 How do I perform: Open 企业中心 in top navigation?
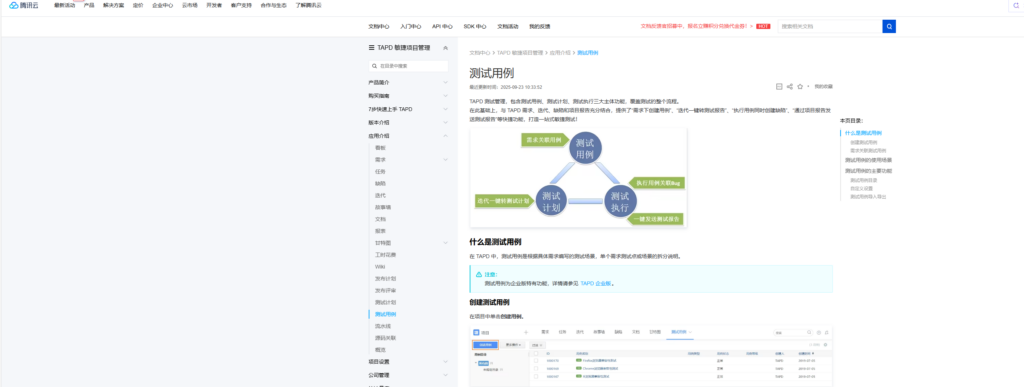(x=163, y=5)
